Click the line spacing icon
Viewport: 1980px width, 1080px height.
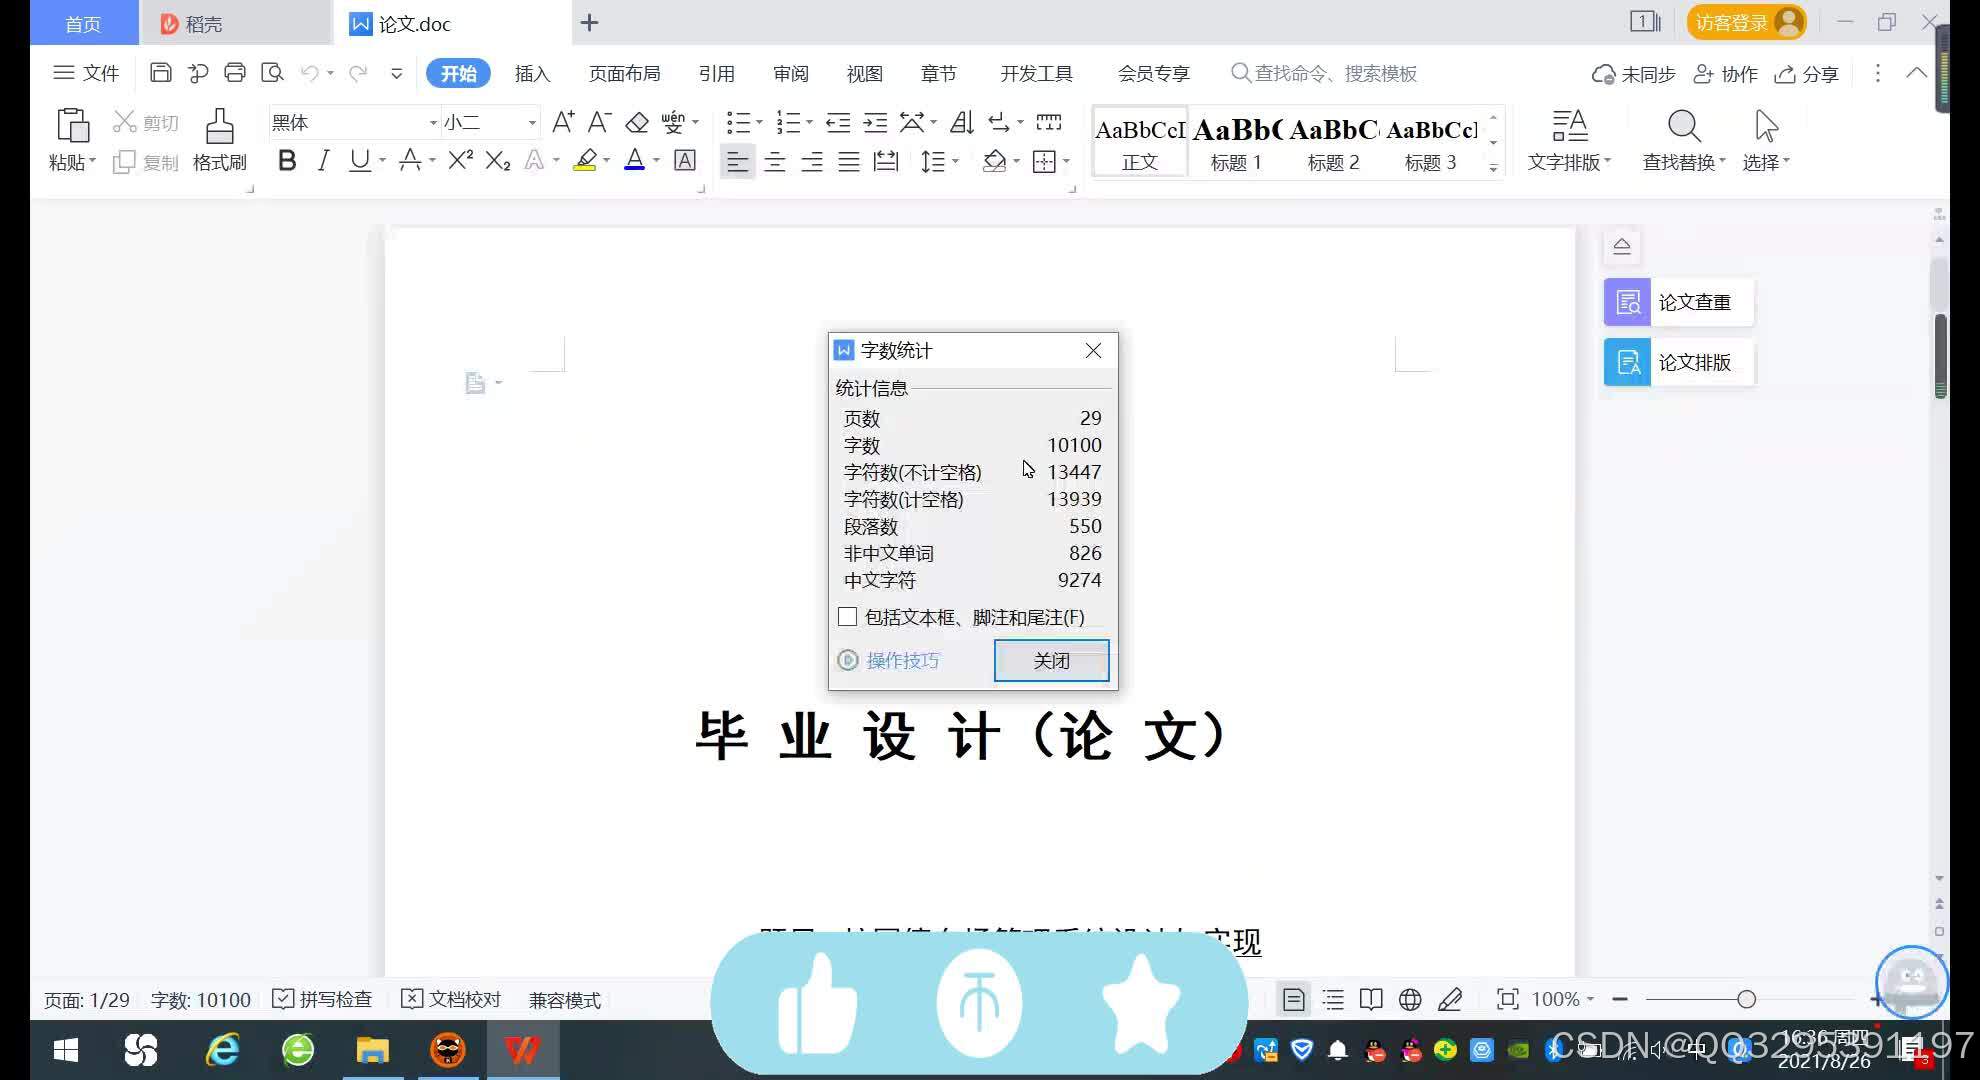[932, 161]
